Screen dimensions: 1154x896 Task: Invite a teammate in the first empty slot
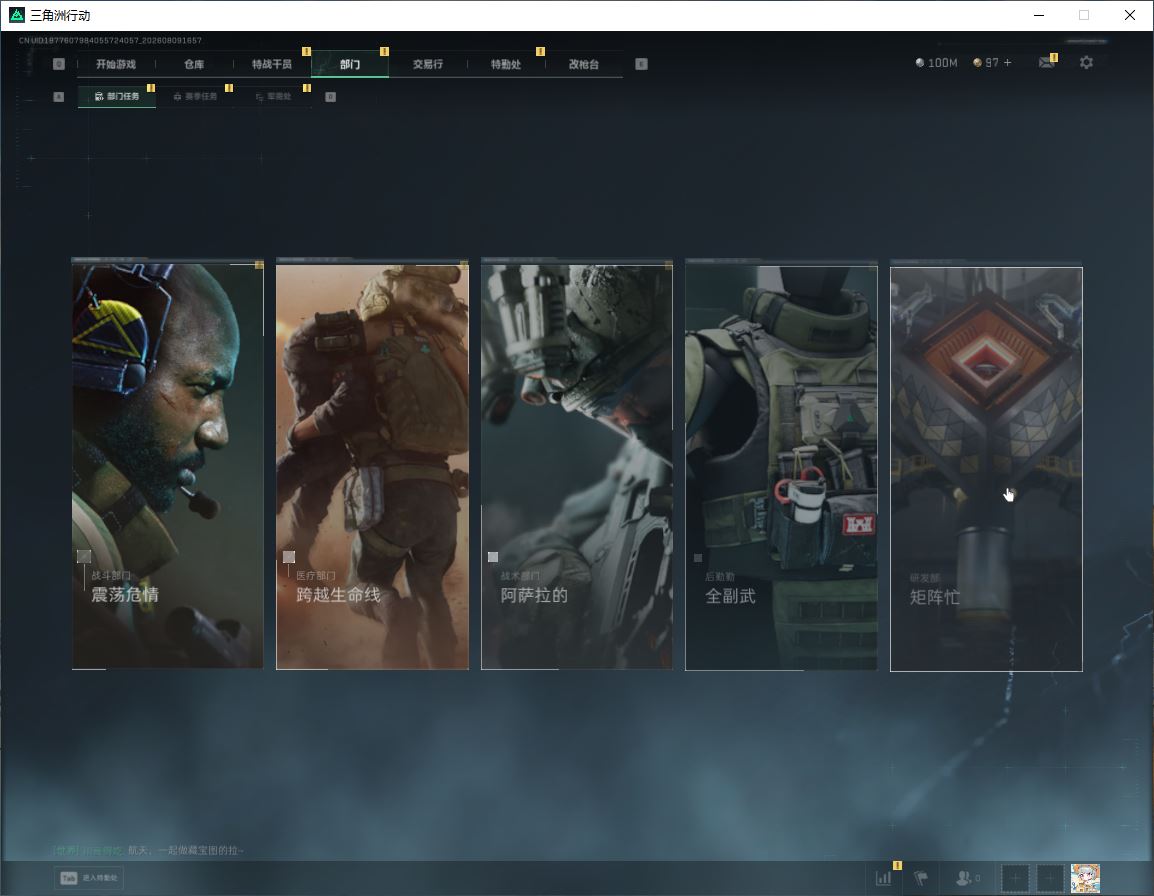(x=1015, y=878)
